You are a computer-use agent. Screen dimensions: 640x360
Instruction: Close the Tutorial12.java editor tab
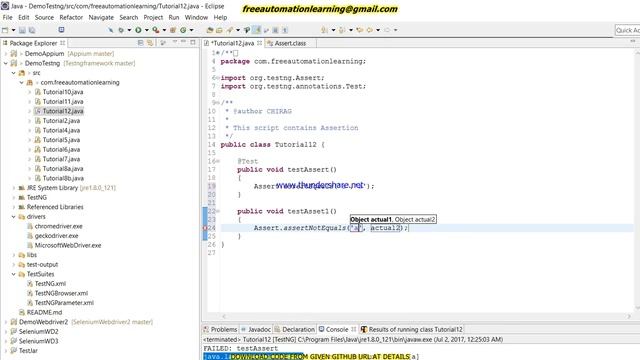click(259, 43)
